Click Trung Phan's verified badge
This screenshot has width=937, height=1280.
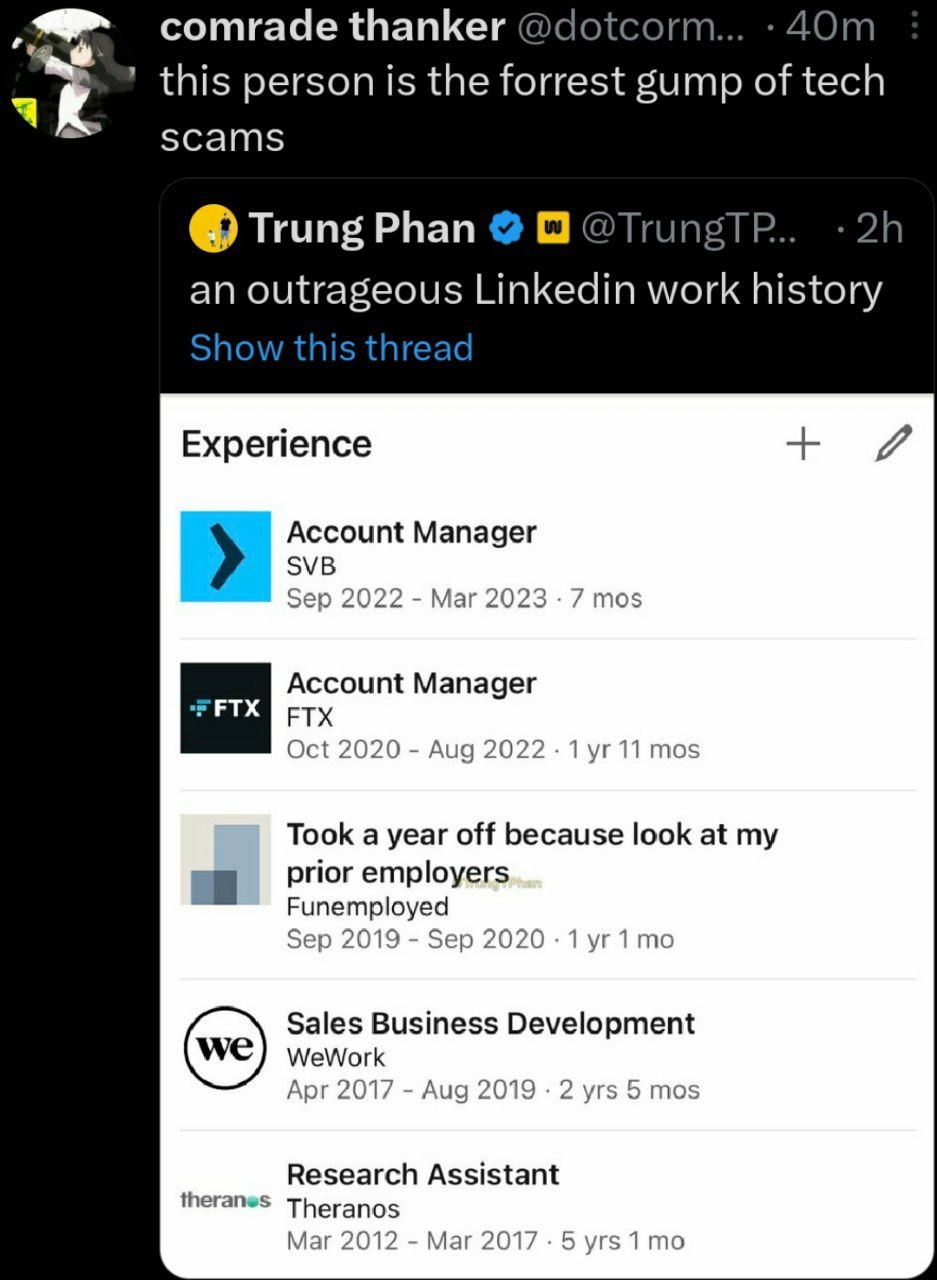click(x=506, y=230)
